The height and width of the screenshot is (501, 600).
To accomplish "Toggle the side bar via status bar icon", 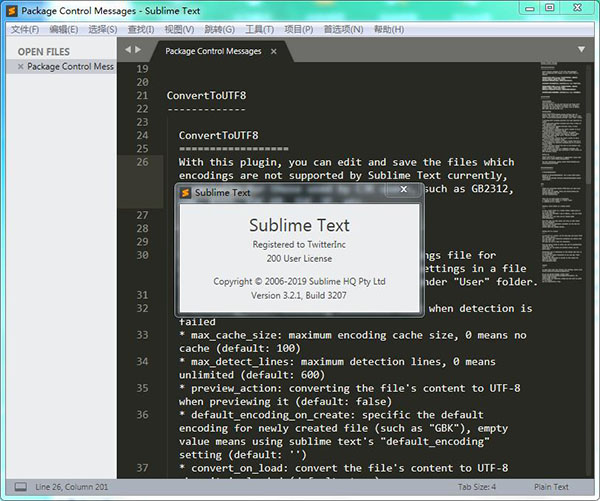I will click(20, 487).
